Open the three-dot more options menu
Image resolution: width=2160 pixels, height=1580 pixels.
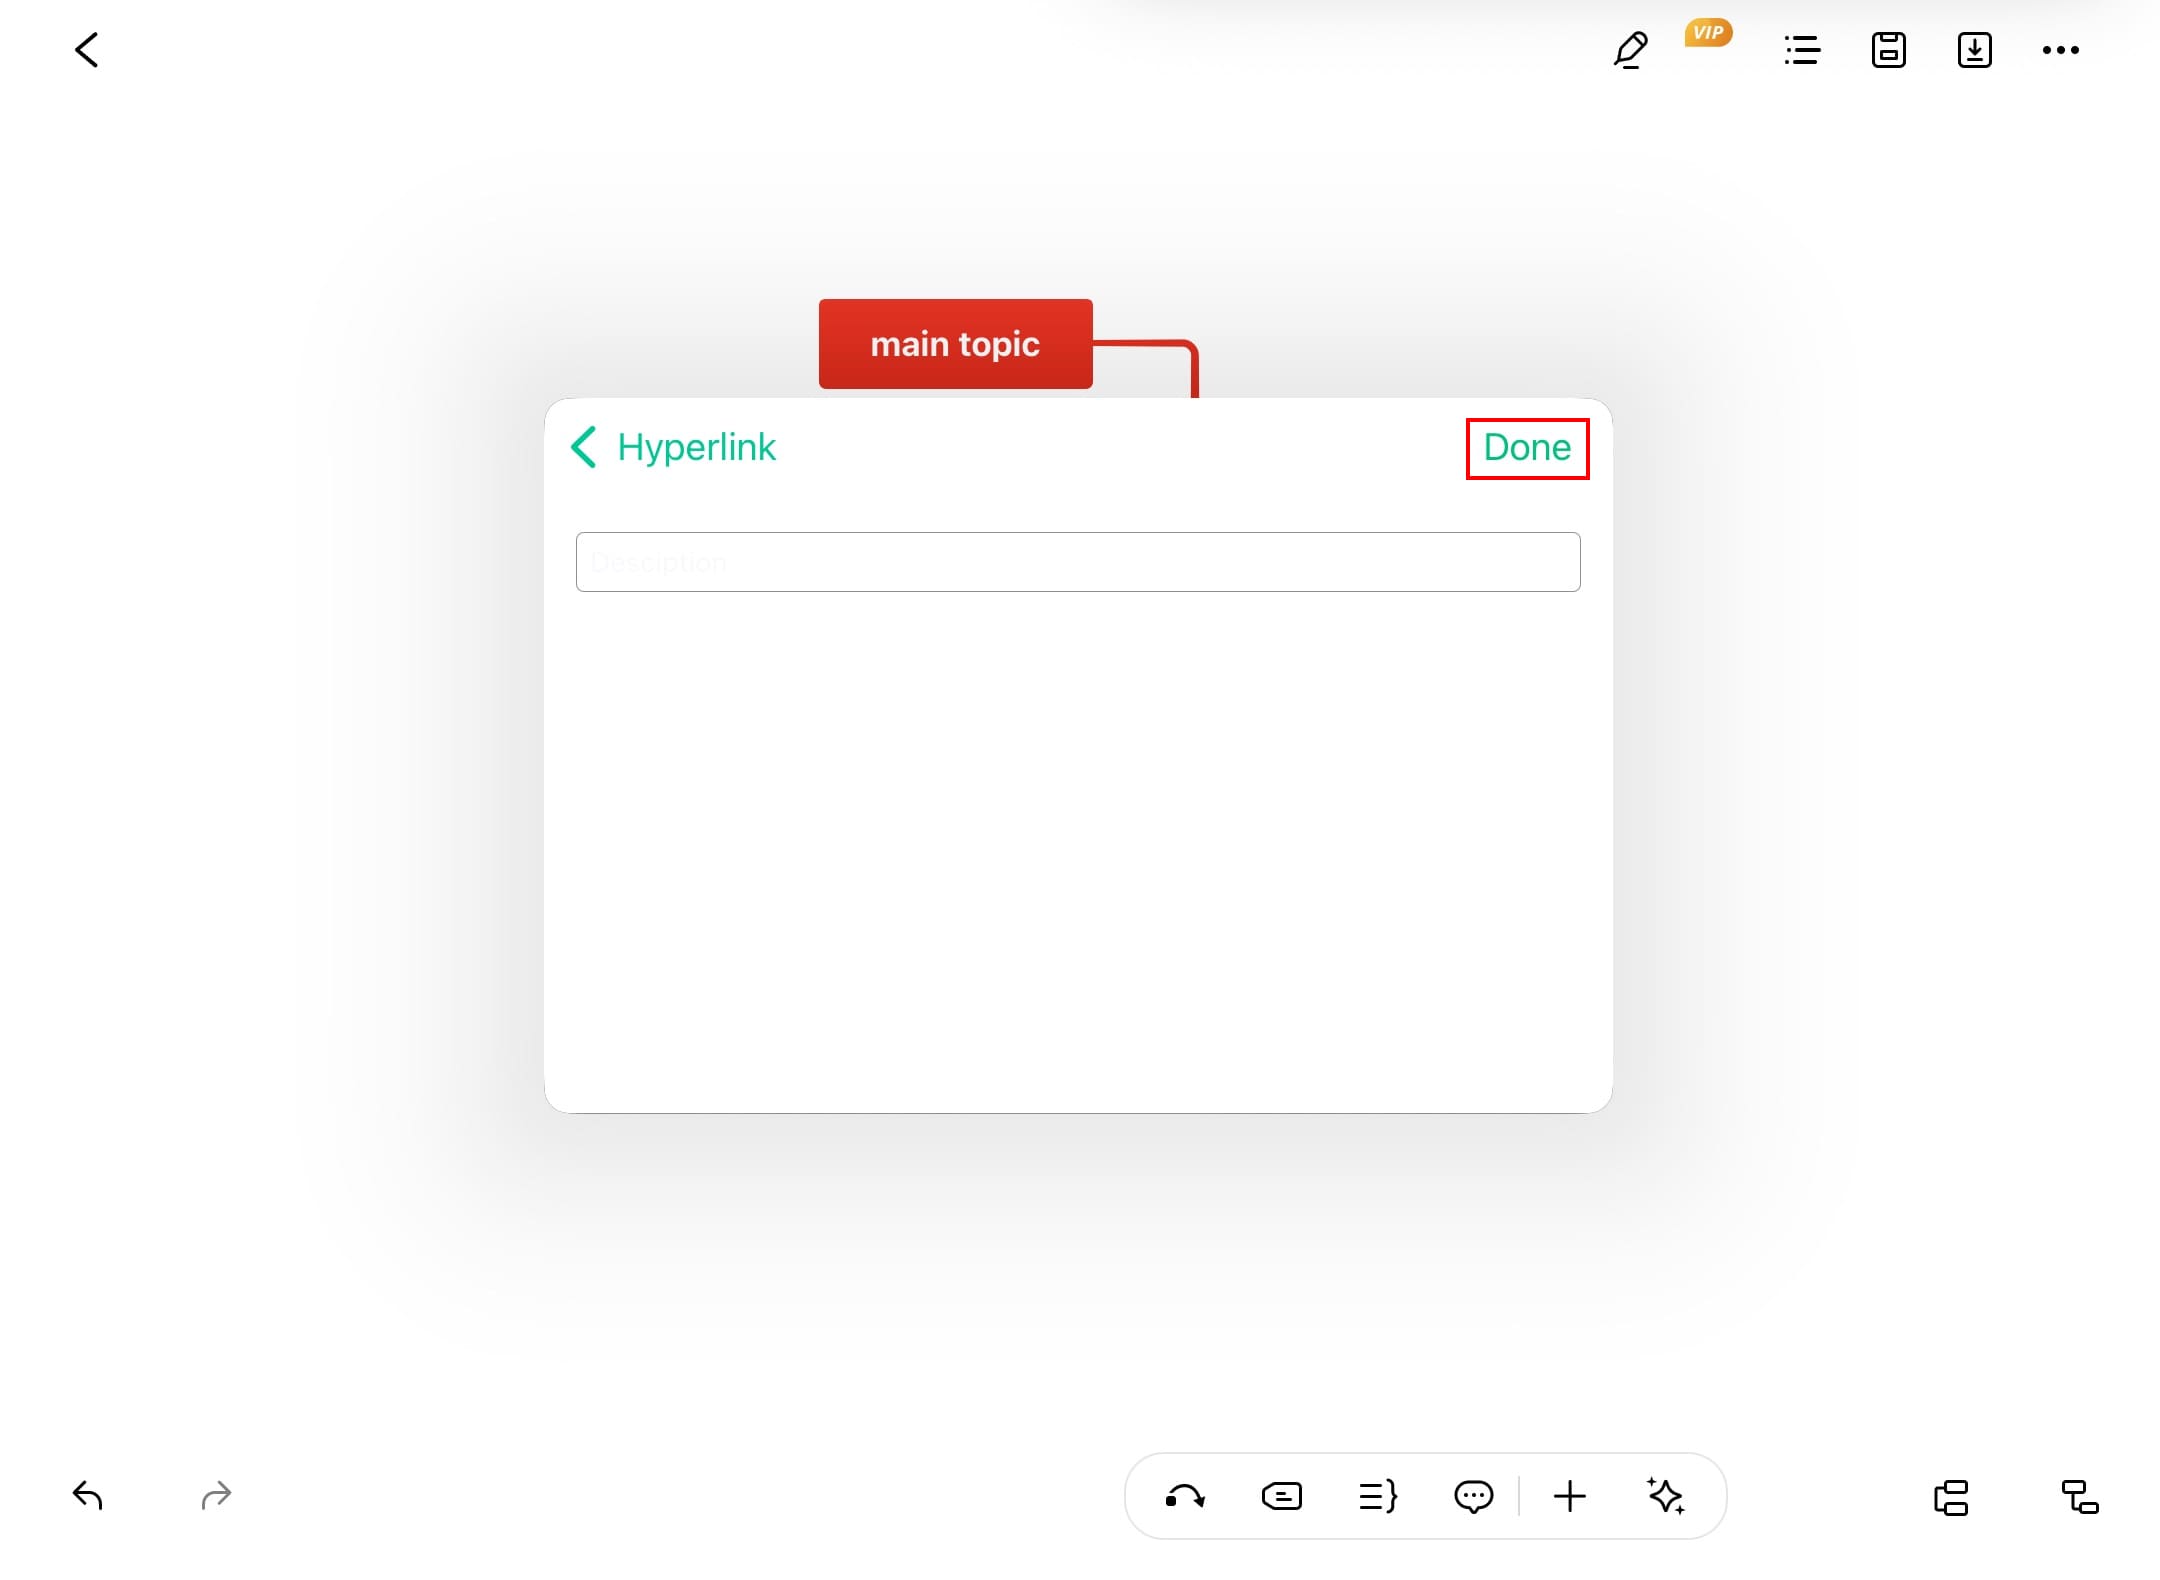click(2061, 50)
